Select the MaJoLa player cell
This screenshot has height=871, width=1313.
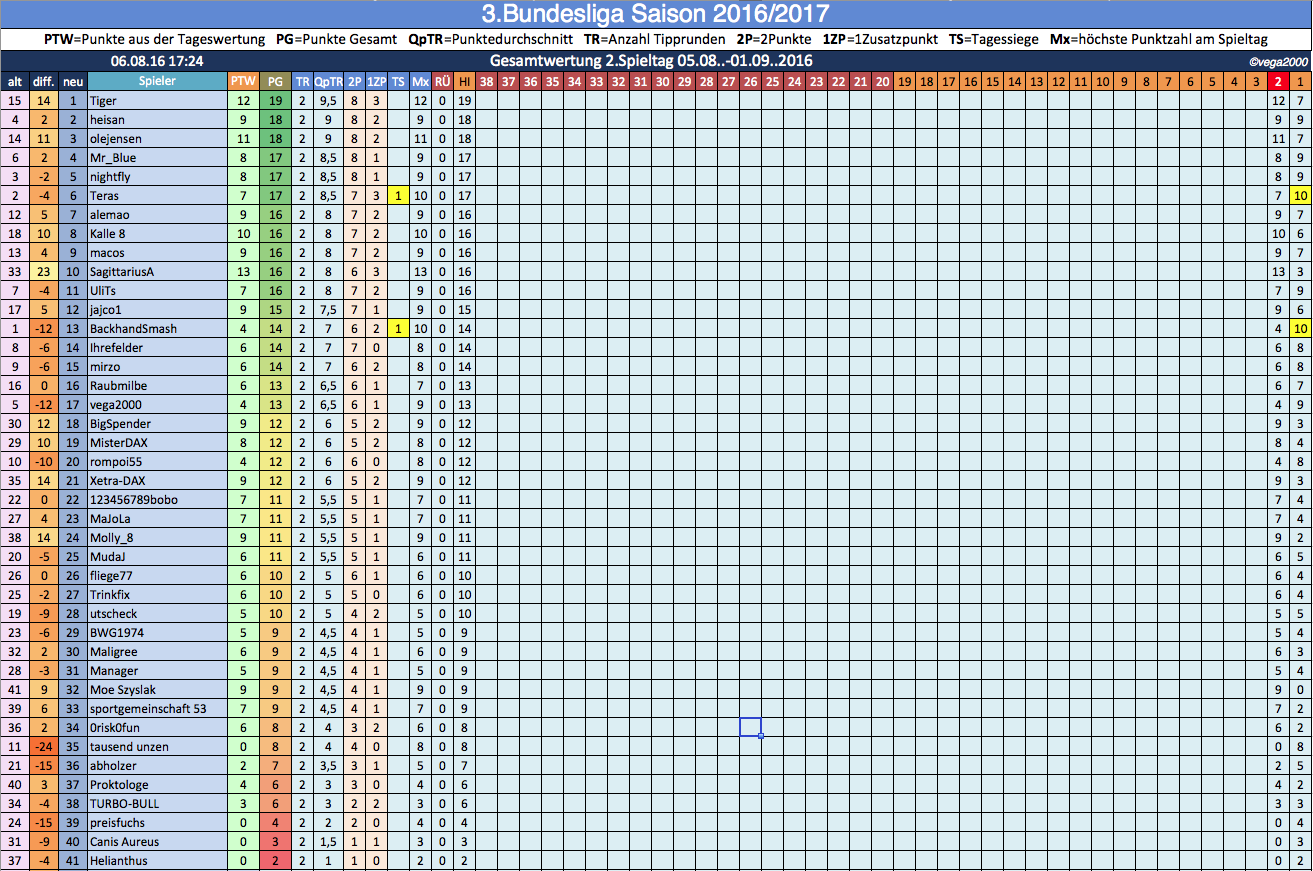coord(157,518)
